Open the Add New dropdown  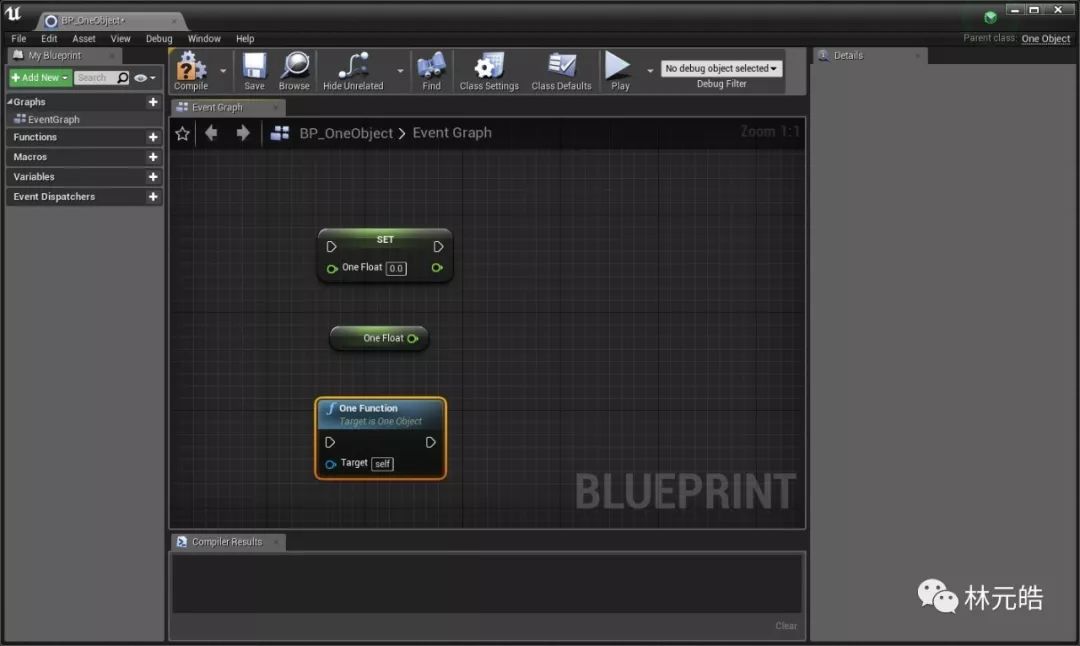point(40,78)
